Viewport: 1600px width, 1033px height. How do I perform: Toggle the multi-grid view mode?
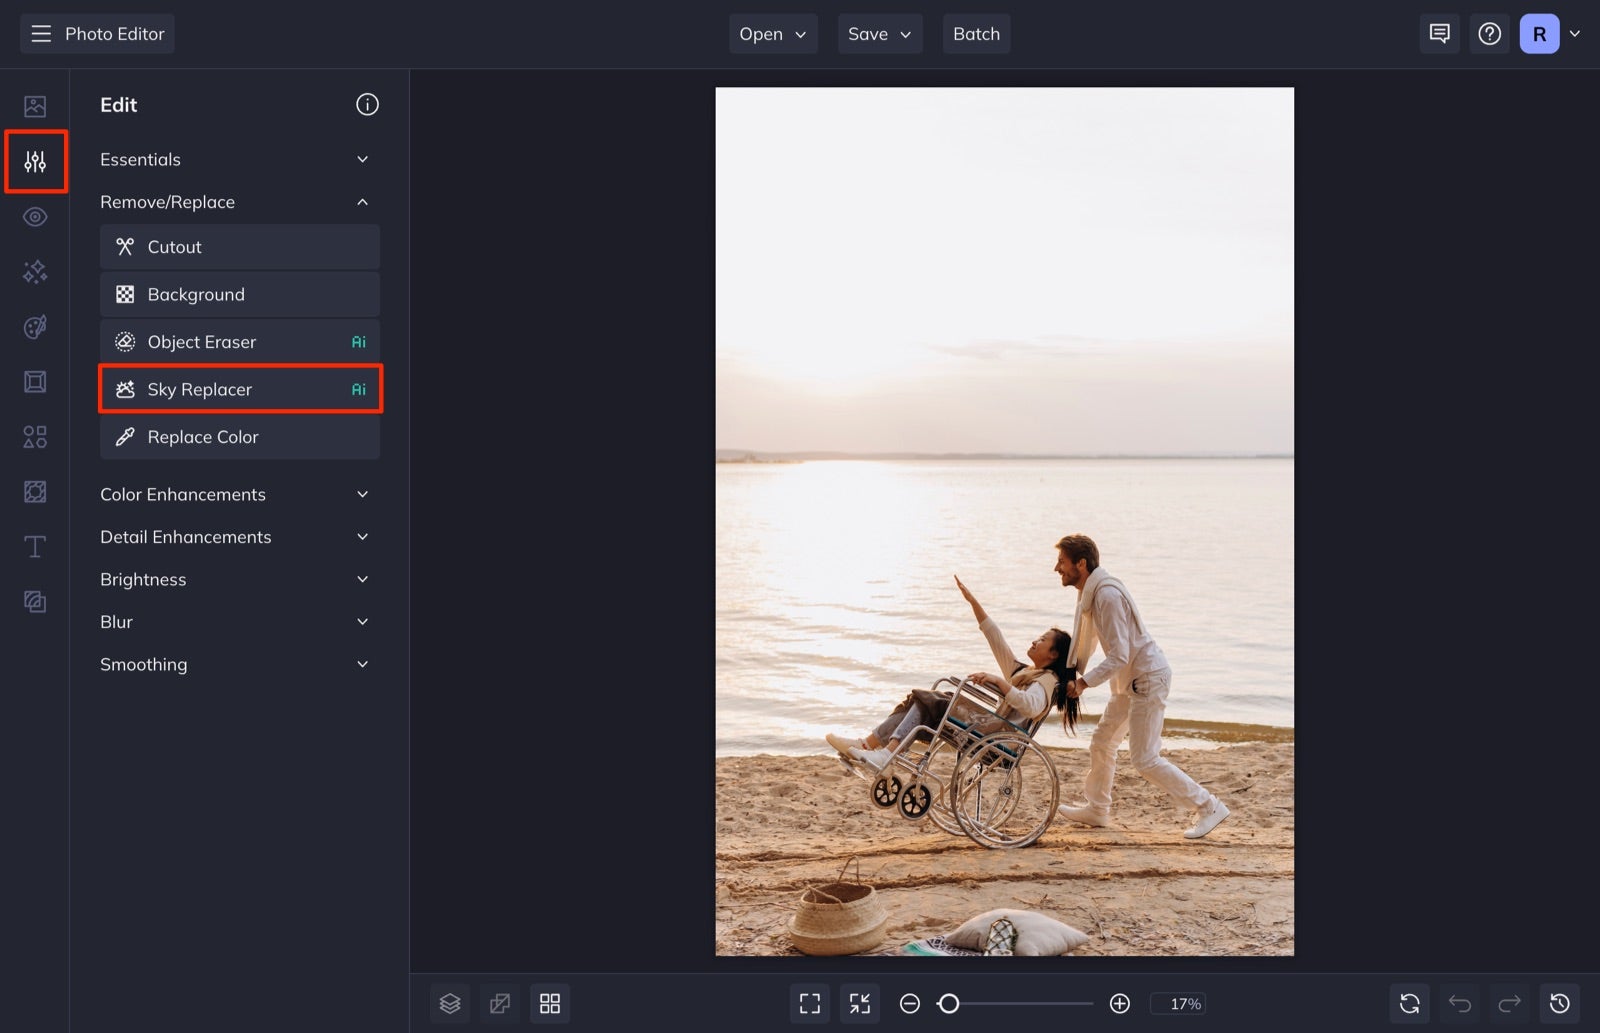click(x=549, y=1003)
